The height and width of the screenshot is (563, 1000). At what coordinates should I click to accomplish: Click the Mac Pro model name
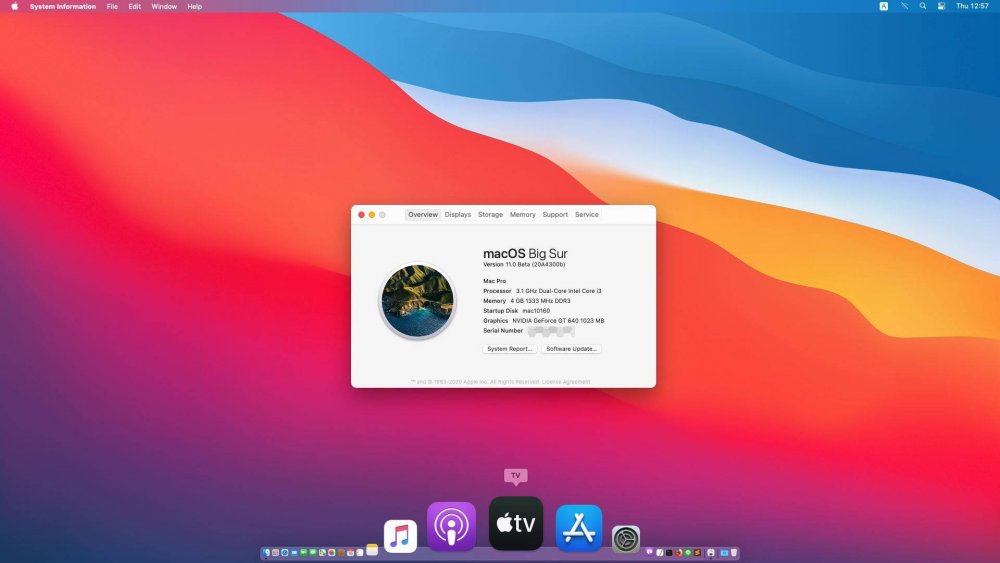(494, 281)
